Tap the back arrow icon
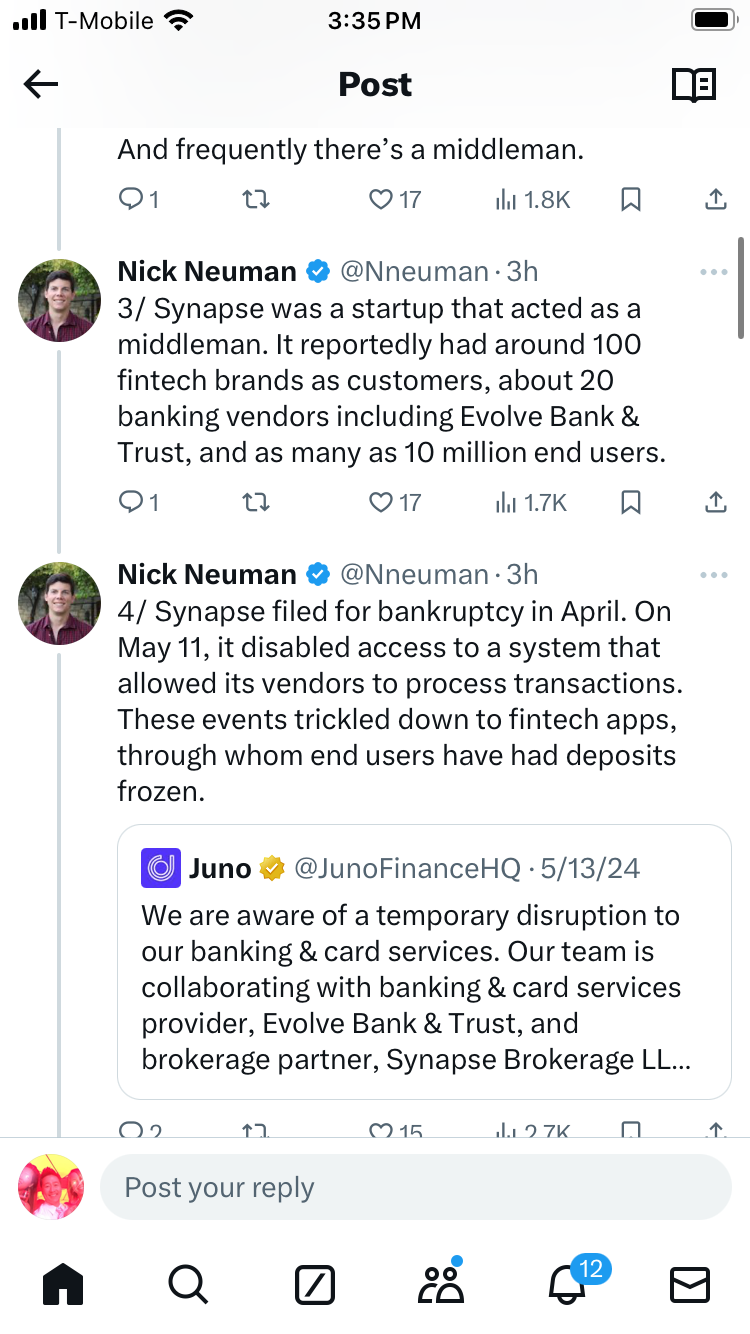 [41, 85]
